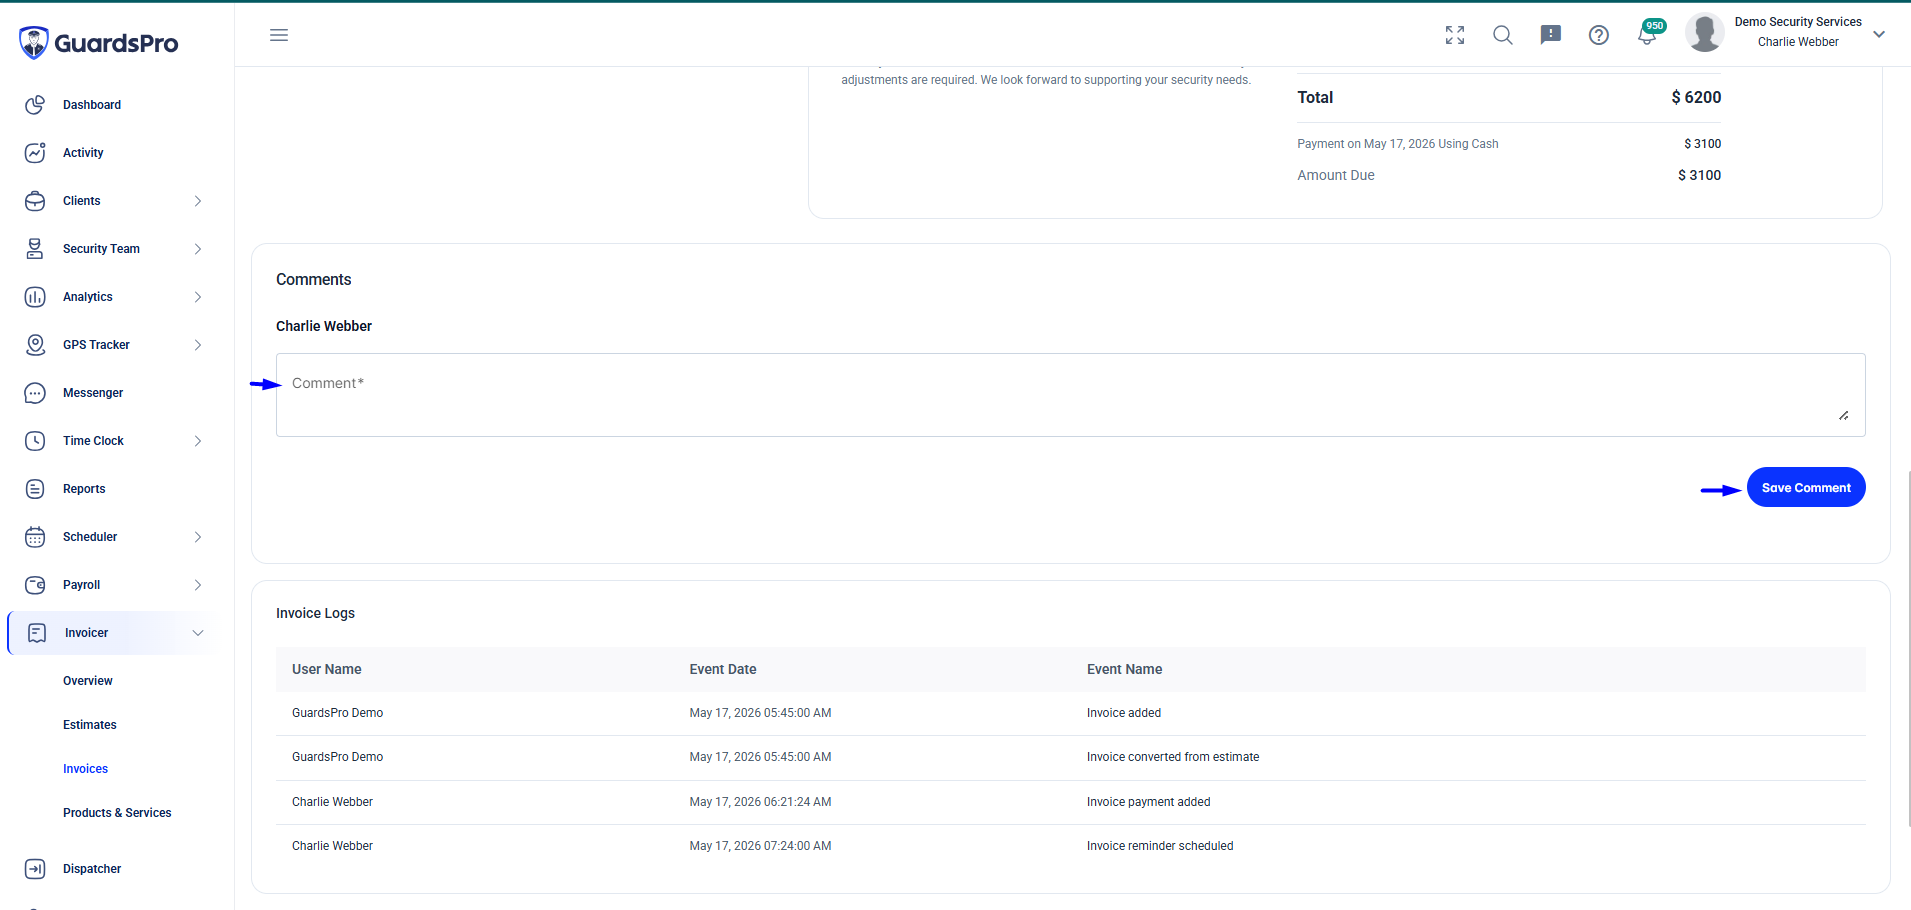Select 'Invoice reminder scheduled' log entry
Screen dimensions: 1911x910
[1160, 846]
